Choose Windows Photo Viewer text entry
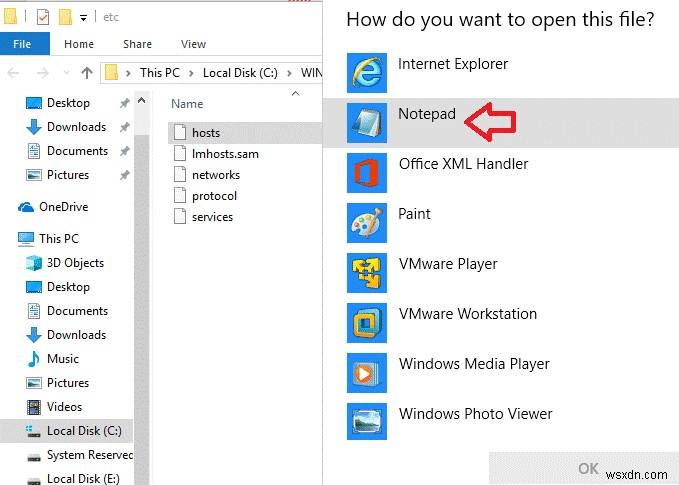The height and width of the screenshot is (485, 679). coord(475,414)
